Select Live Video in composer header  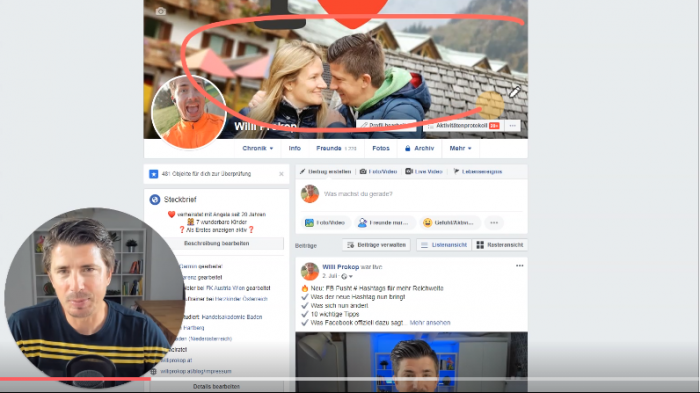(x=424, y=171)
